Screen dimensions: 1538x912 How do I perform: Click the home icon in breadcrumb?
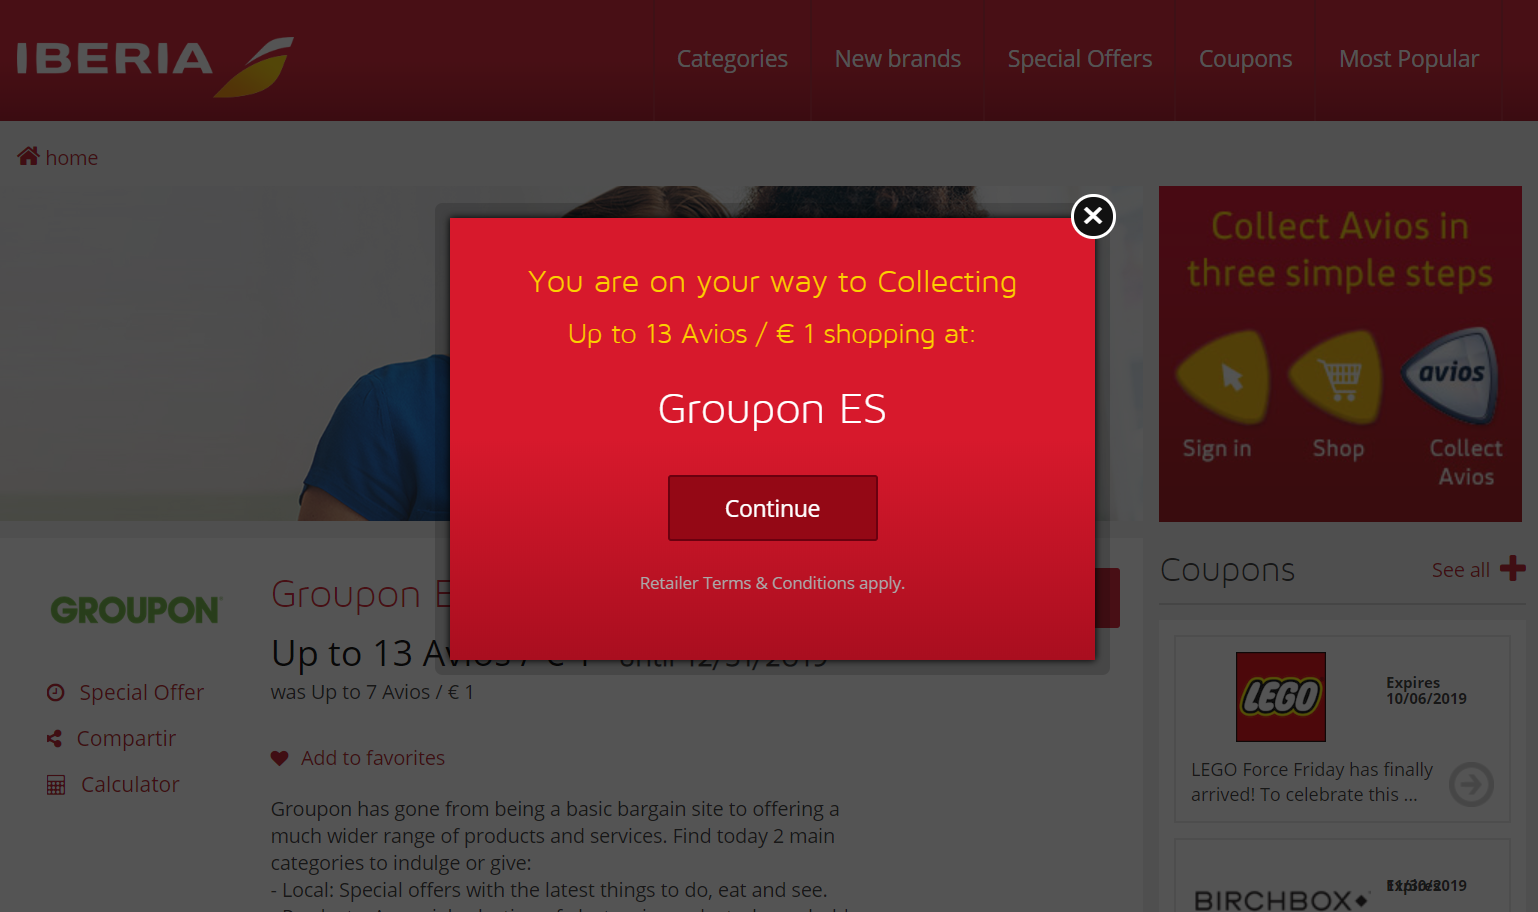[28, 156]
